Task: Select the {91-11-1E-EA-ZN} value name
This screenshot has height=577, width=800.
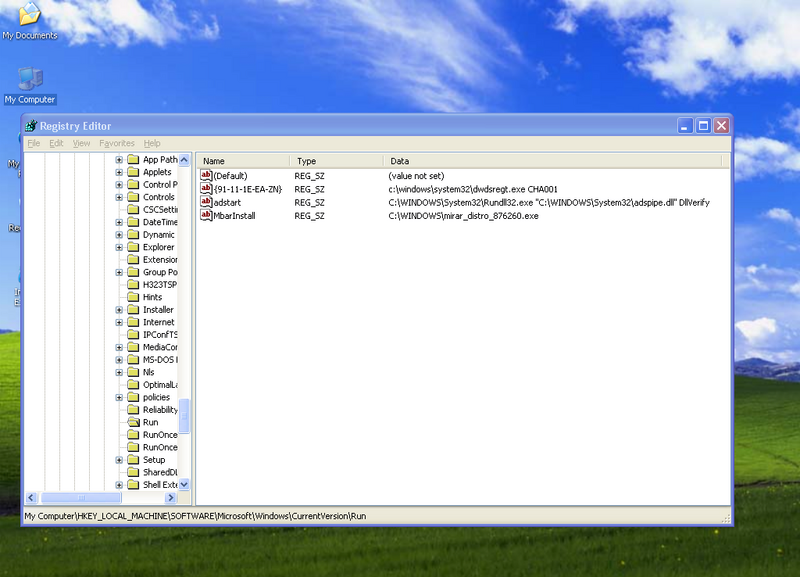Action: tap(247, 189)
